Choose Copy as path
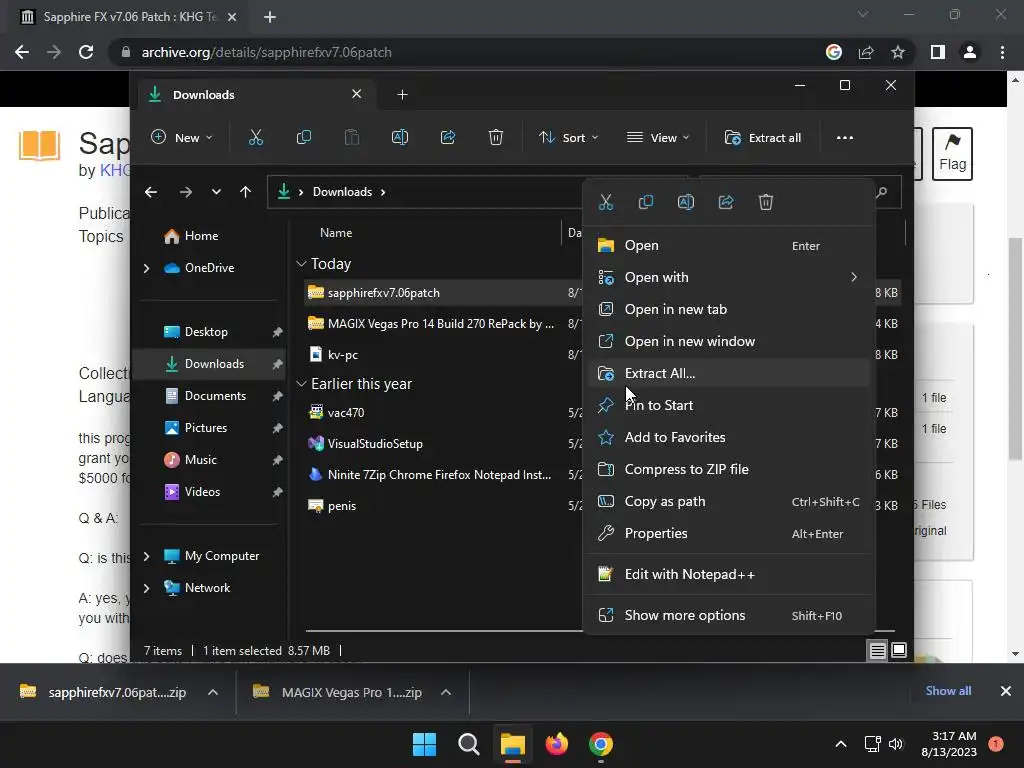The width and height of the screenshot is (1024, 768). click(x=728, y=502)
